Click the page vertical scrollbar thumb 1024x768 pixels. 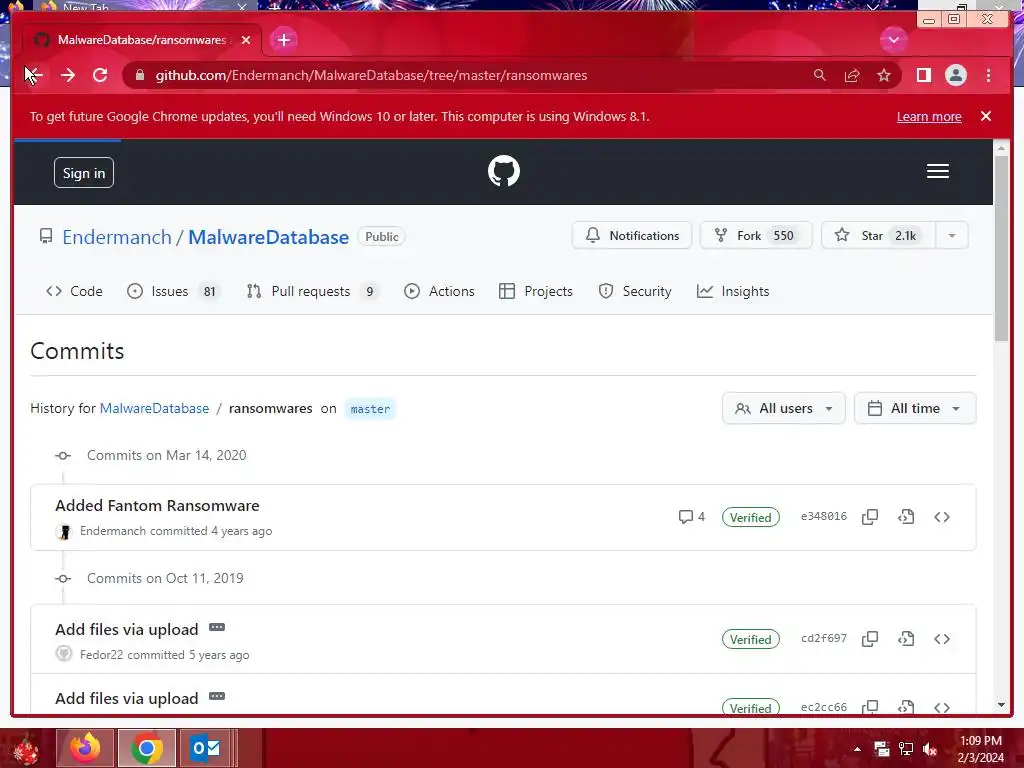click(1001, 248)
